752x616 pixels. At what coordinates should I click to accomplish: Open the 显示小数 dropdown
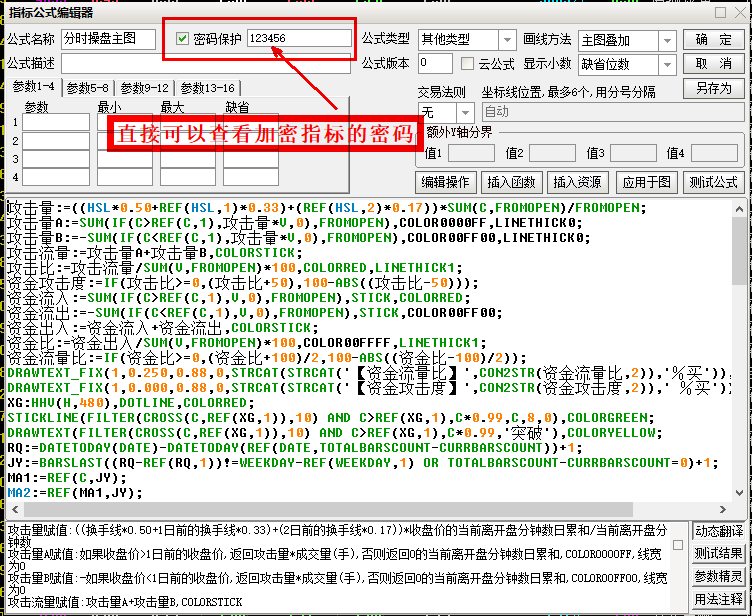(667, 64)
